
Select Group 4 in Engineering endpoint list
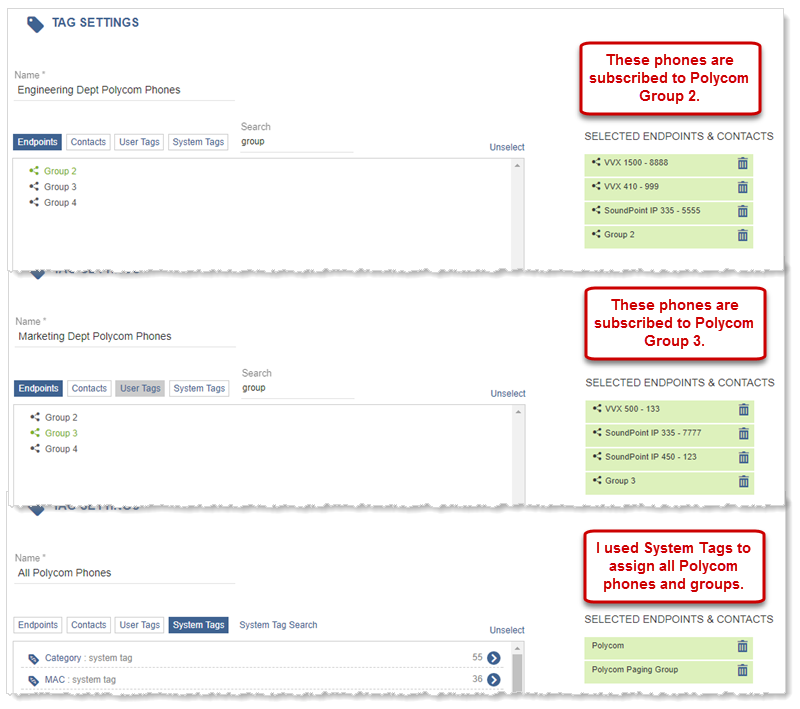click(60, 202)
